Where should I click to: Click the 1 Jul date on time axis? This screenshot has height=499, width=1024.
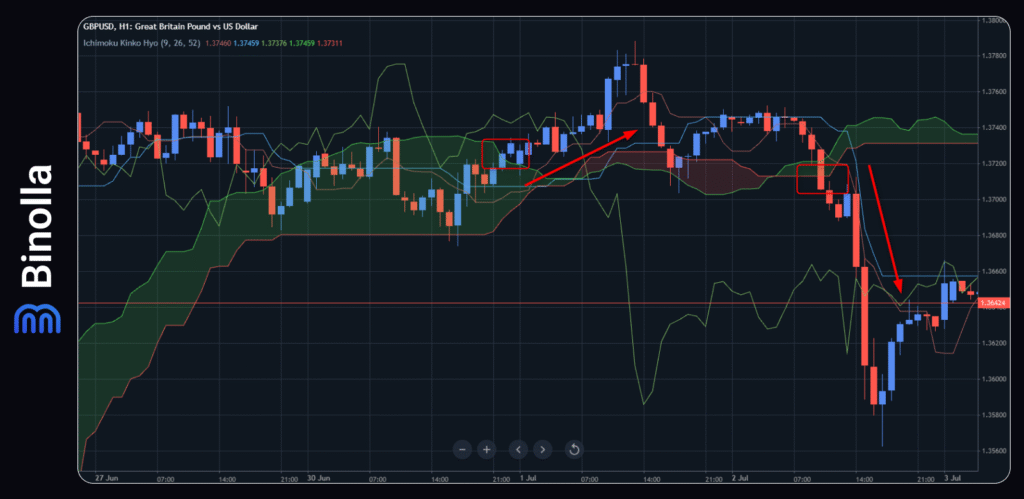(529, 479)
